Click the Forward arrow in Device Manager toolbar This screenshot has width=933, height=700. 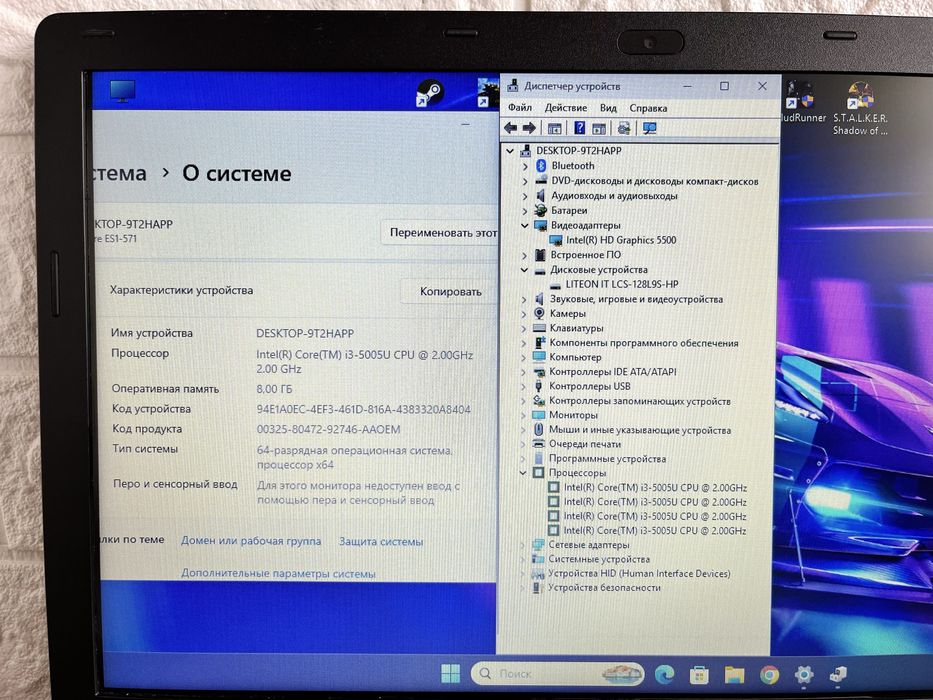tap(529, 127)
